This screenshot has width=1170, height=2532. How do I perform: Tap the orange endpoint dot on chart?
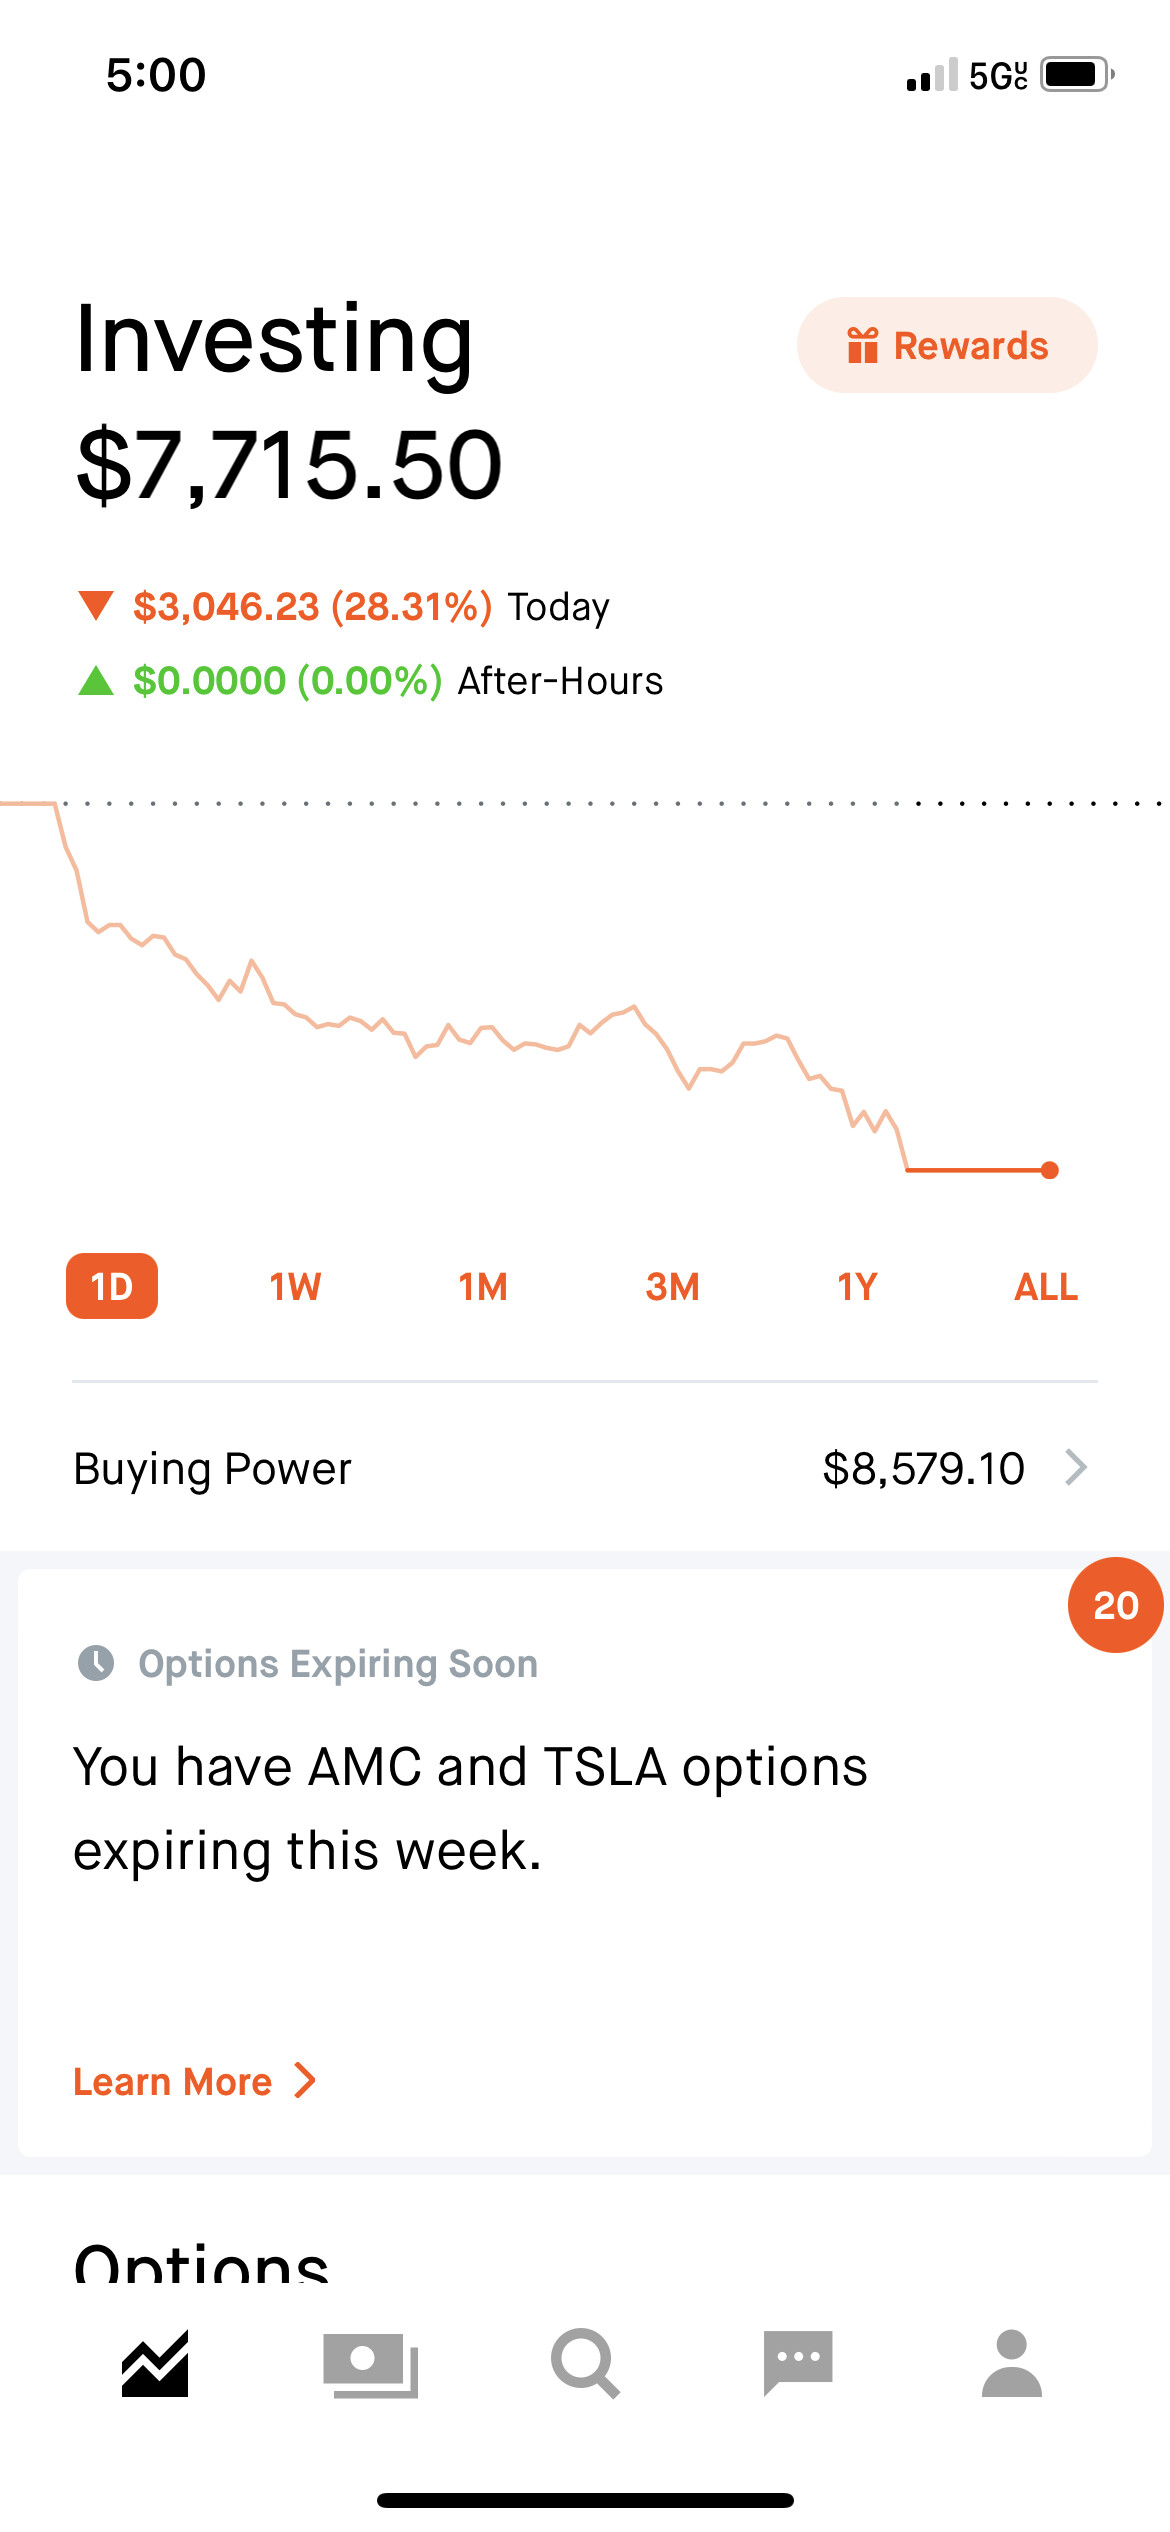[1049, 1170]
